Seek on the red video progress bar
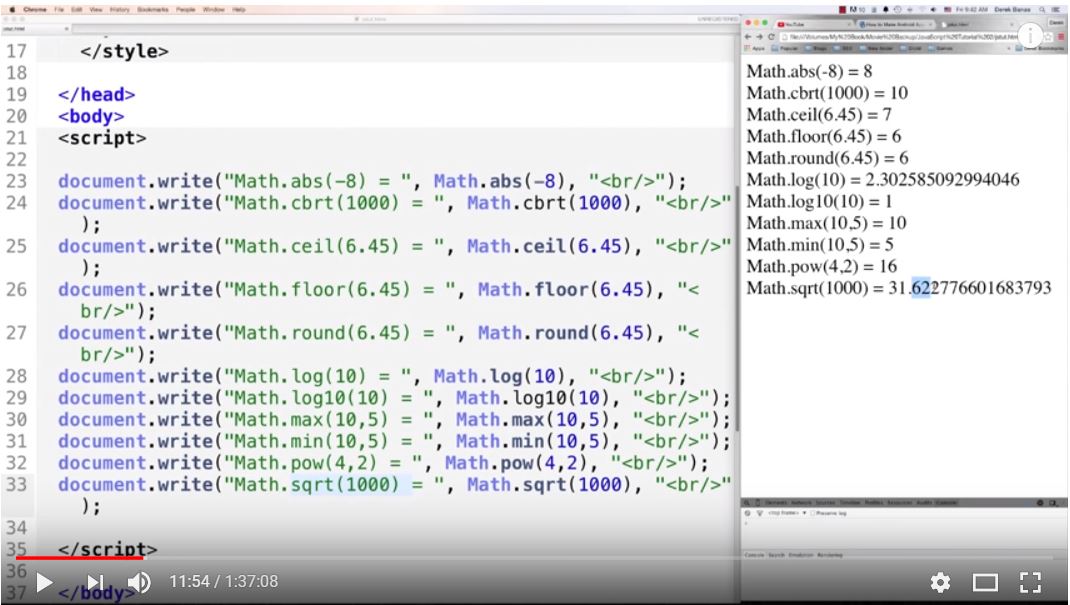 (79, 557)
